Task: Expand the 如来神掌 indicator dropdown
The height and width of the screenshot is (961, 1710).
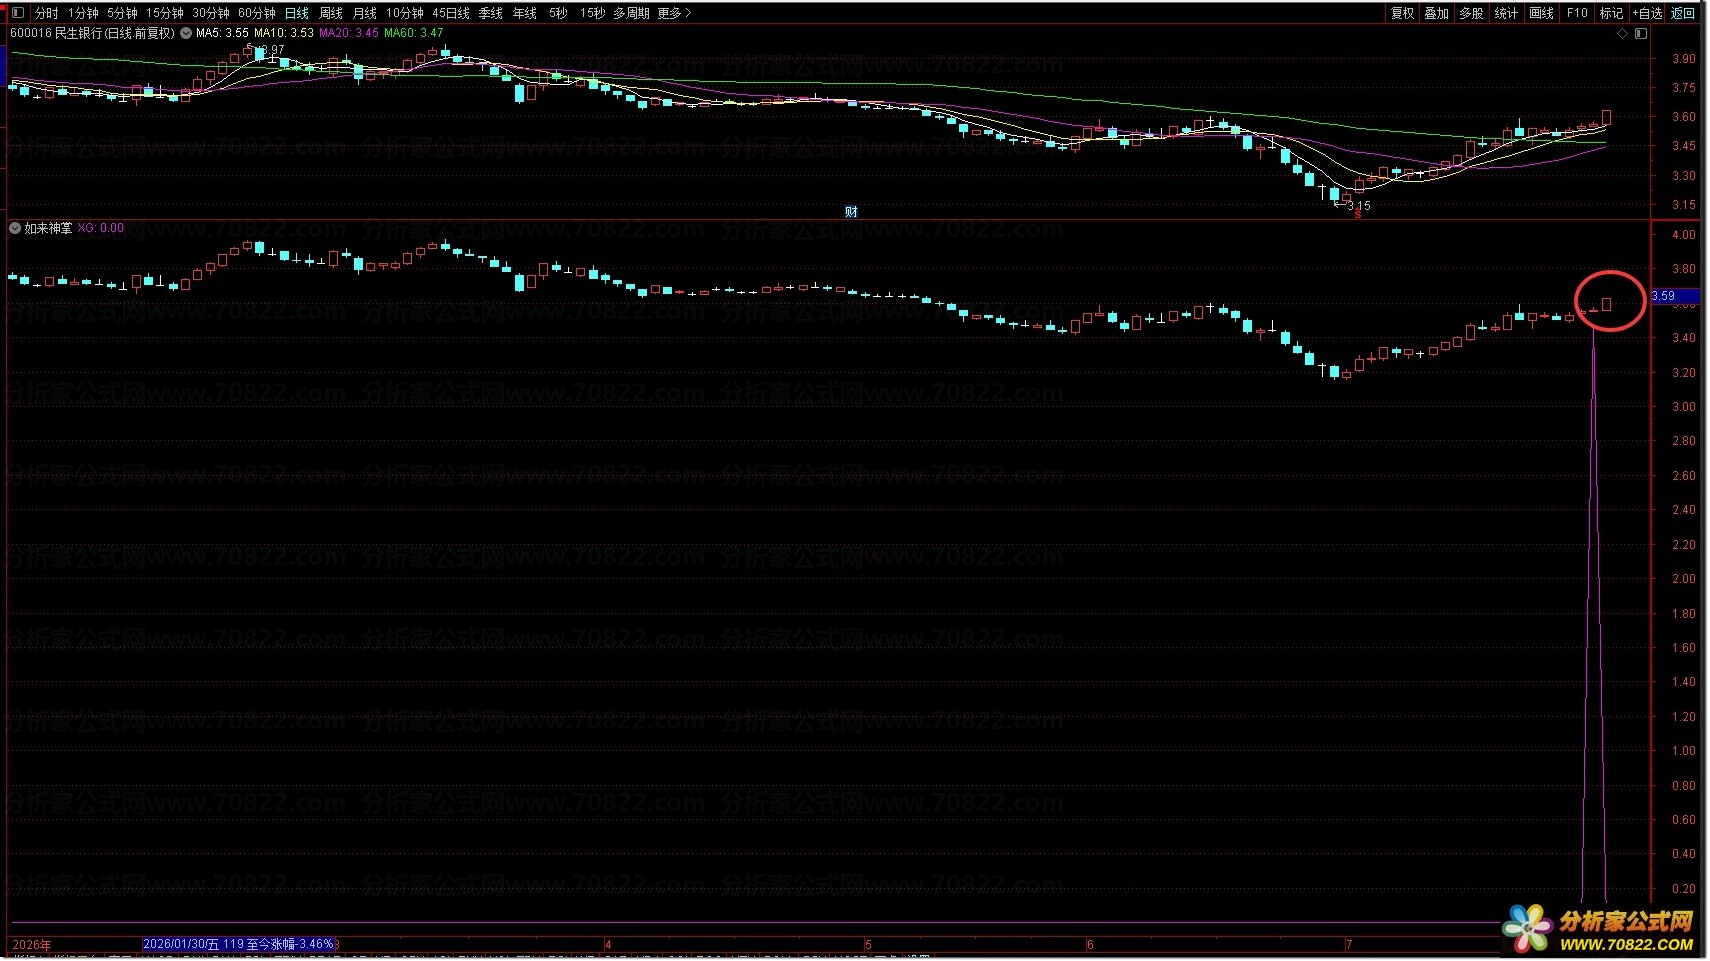Action: [x=15, y=228]
